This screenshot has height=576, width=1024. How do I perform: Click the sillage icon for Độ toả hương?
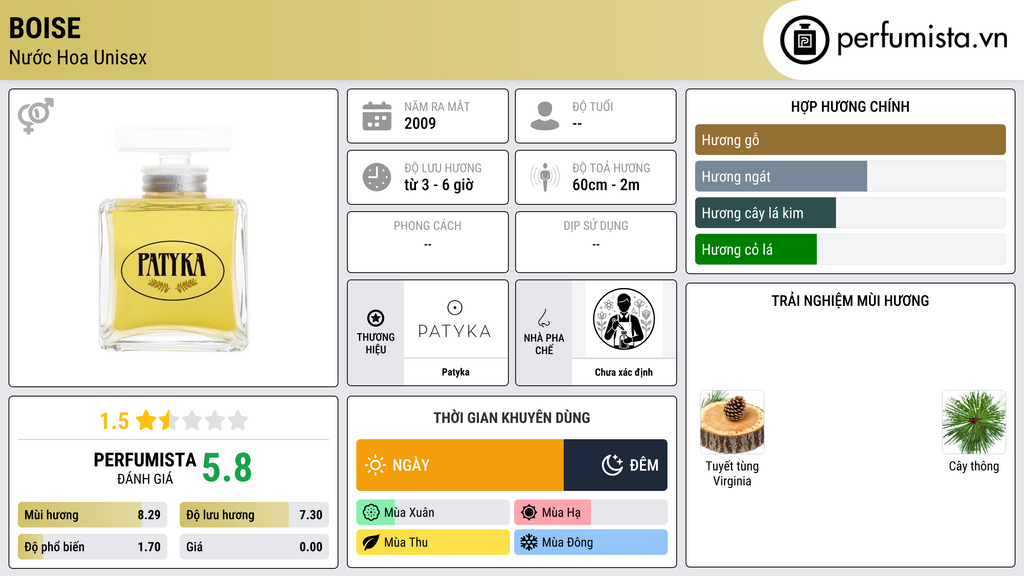pos(545,177)
